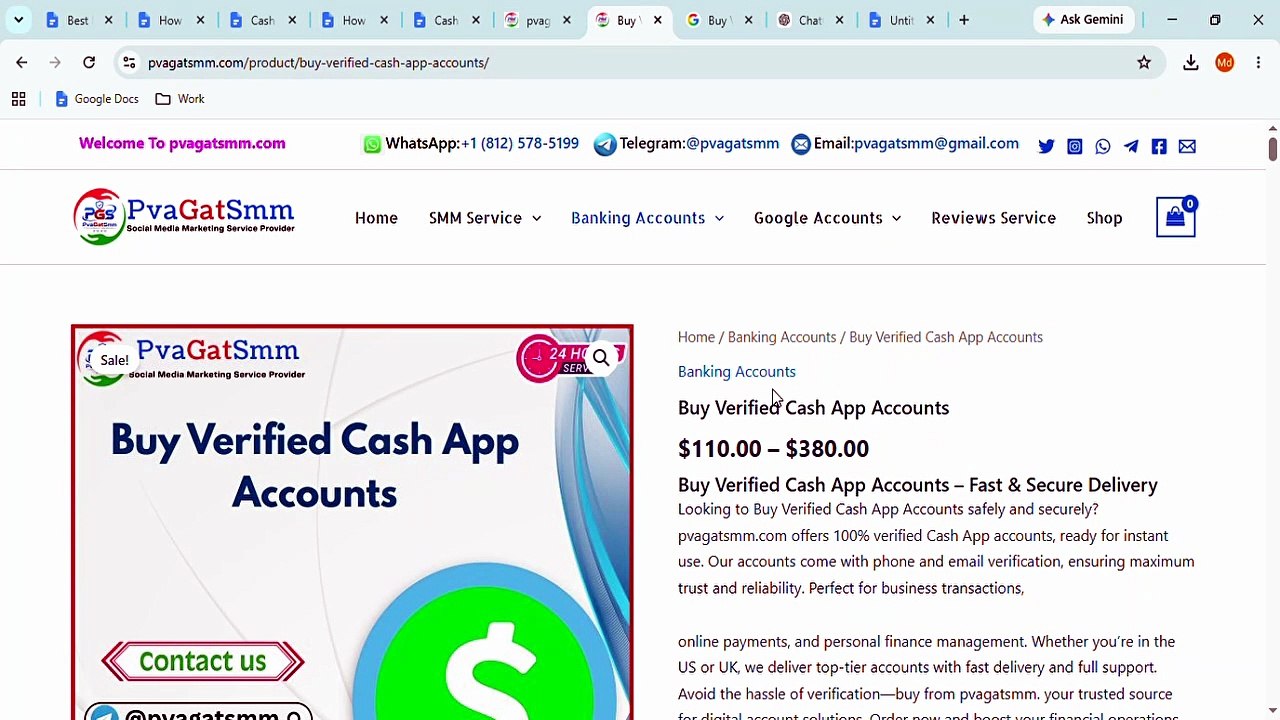Image resolution: width=1280 pixels, height=720 pixels.
Task: Click the WhatsApp number +1 (812) 578-5199
Action: click(520, 143)
